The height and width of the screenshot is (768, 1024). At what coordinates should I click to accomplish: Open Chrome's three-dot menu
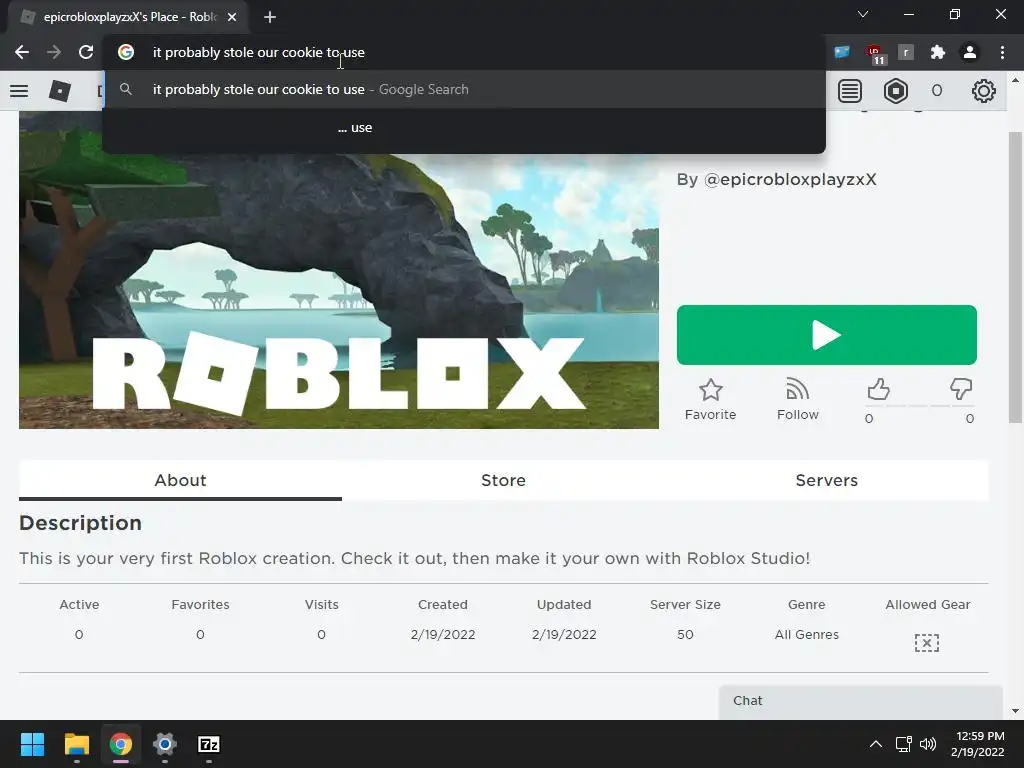pyautogui.click(x=1002, y=52)
